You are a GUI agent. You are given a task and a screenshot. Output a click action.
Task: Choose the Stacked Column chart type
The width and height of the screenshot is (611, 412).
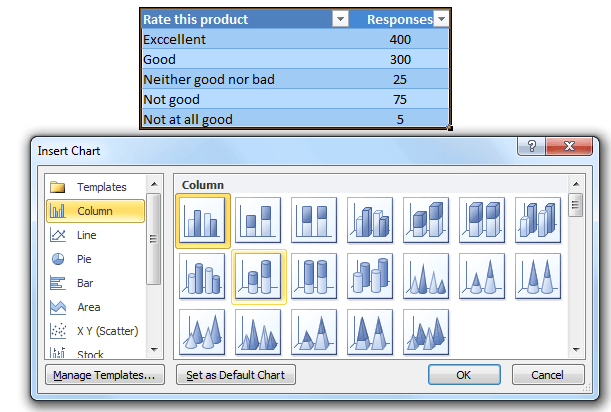click(x=258, y=220)
